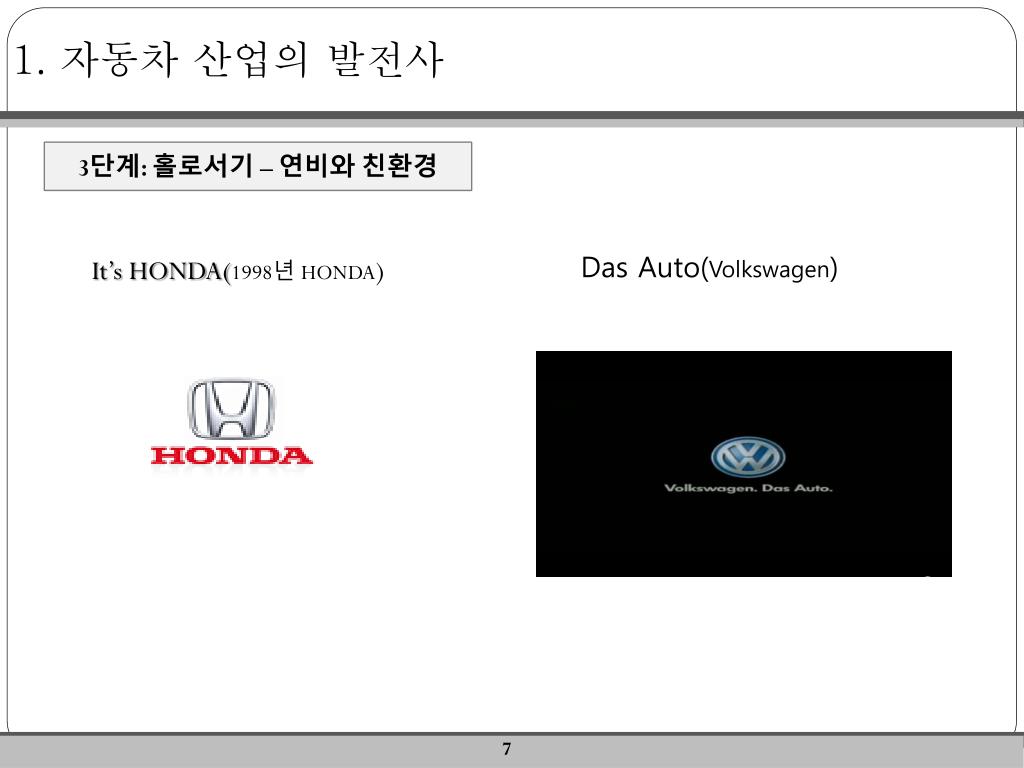Click the blue Volkswagen VW circle logo
This screenshot has width=1024, height=768.
click(748, 457)
